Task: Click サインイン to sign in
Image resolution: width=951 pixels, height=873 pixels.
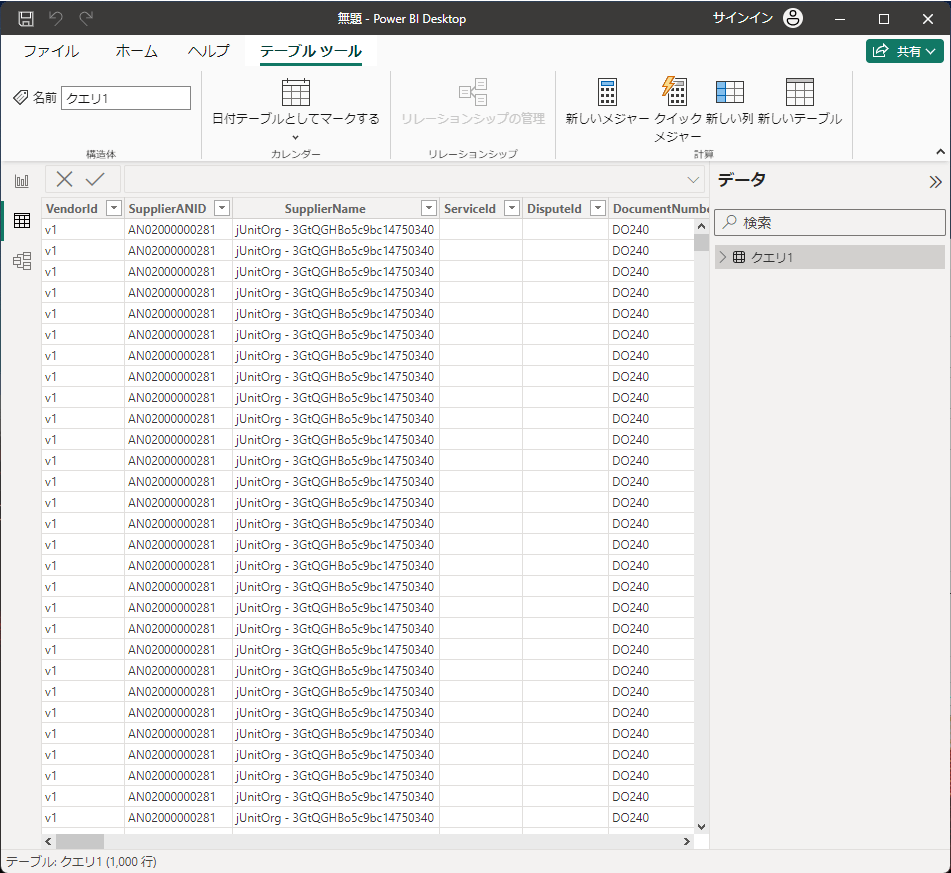Action: 743,18
